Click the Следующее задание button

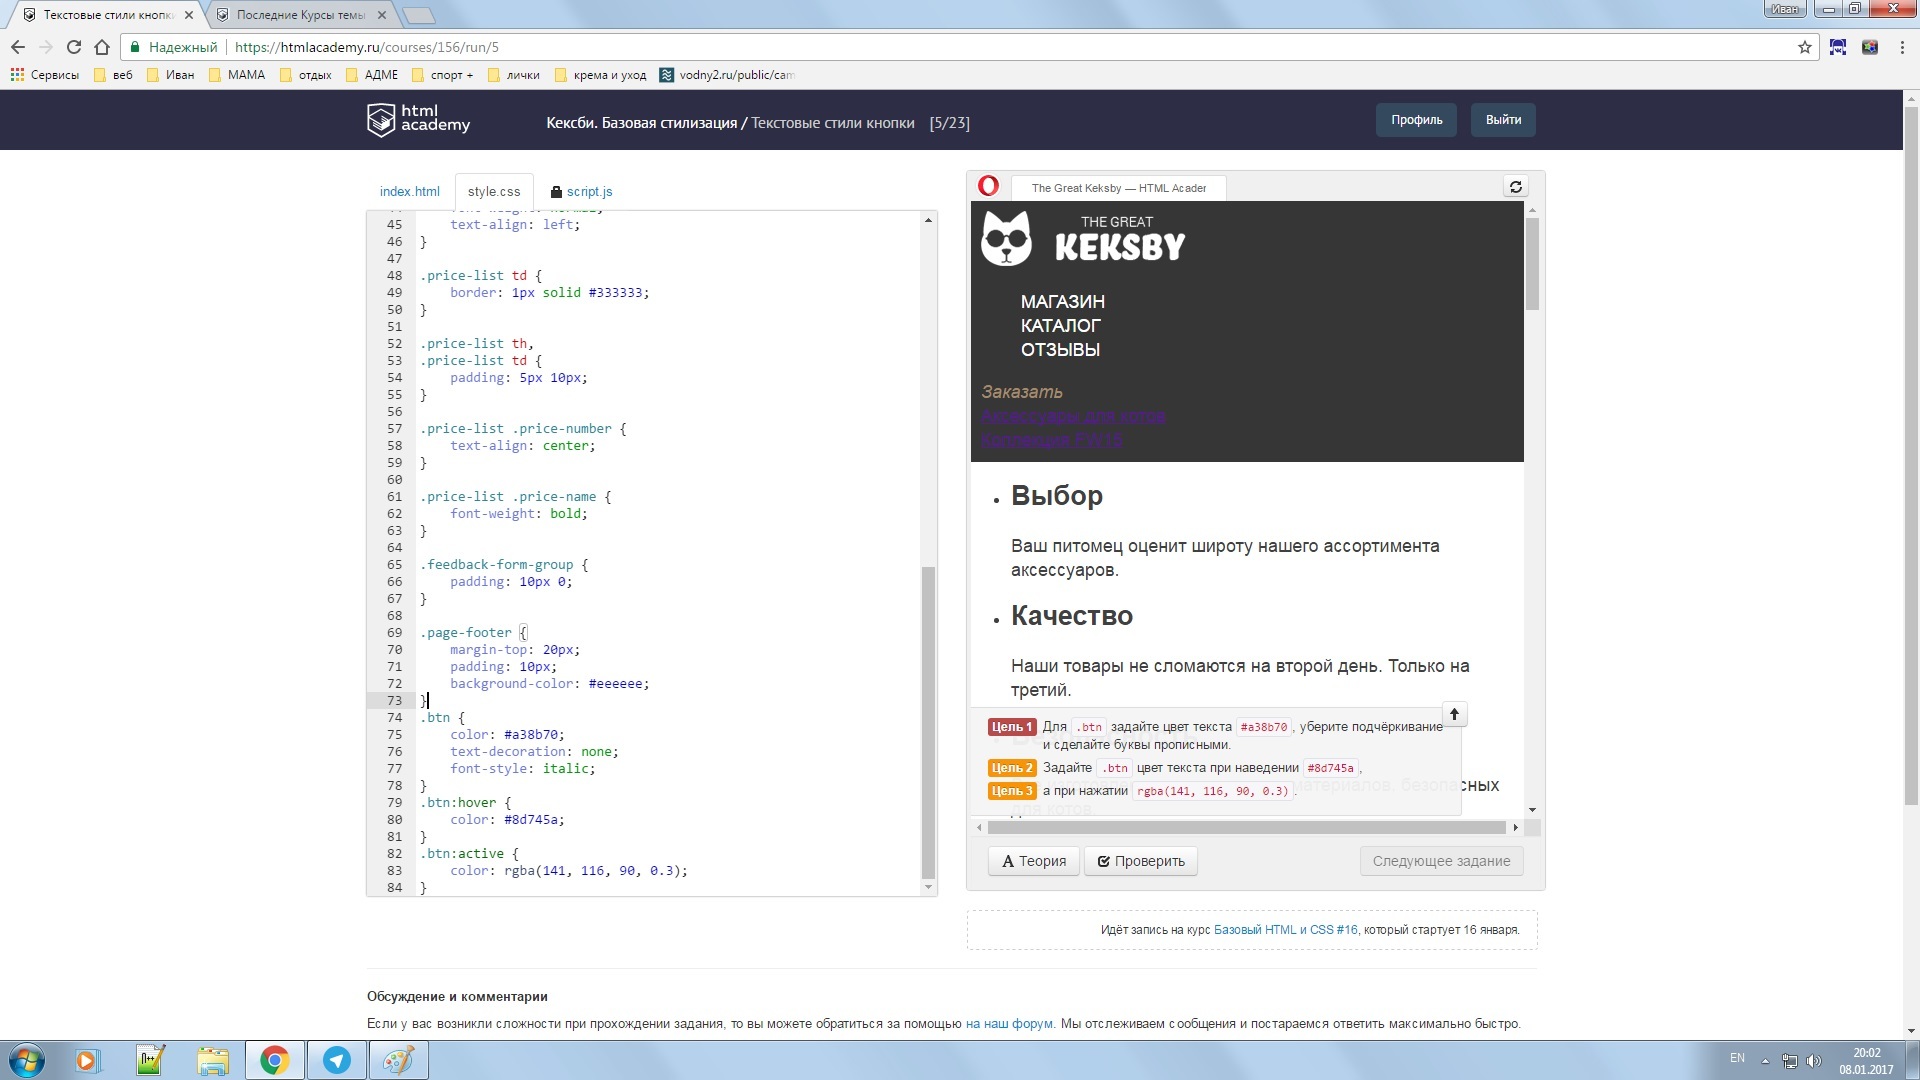pos(1441,861)
